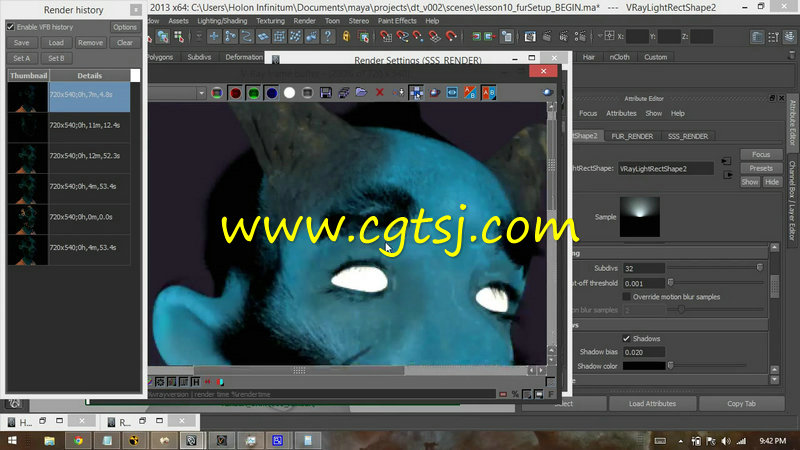
Task: Click the Cut-off threshold slider
Action: (x=716, y=283)
